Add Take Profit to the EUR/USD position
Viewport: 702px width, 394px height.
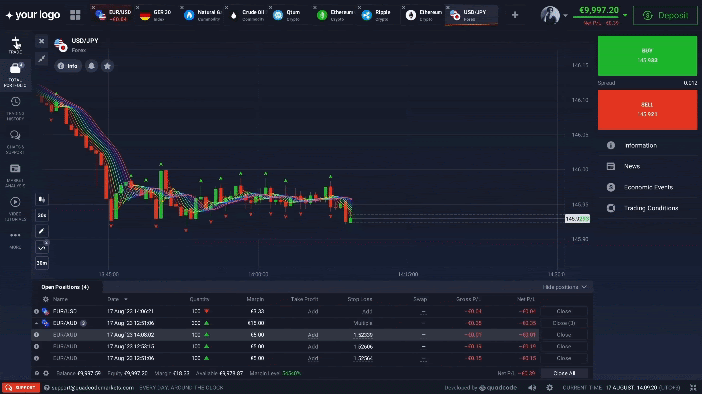(x=313, y=311)
